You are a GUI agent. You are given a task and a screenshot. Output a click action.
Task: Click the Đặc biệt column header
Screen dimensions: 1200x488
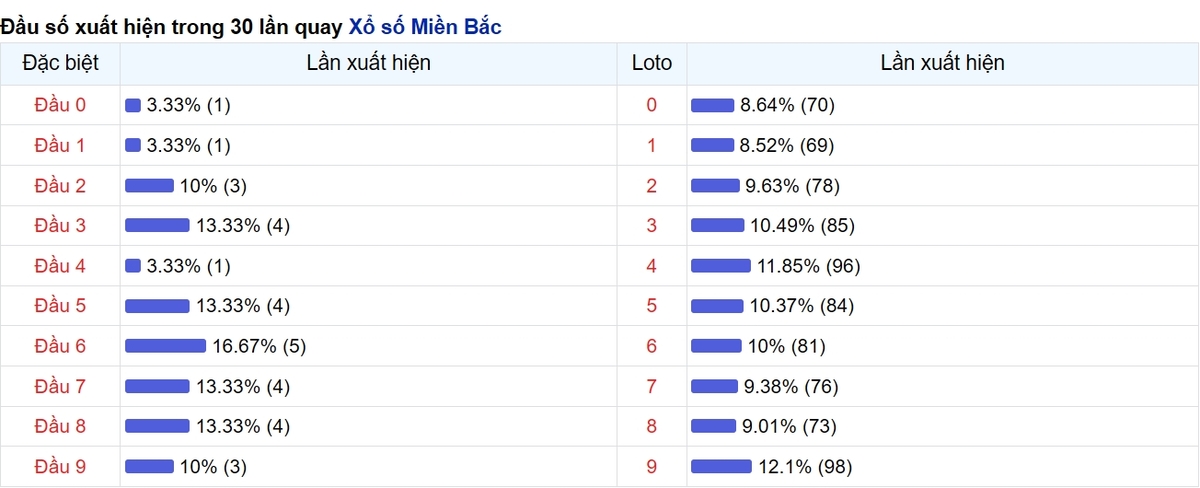(60, 63)
